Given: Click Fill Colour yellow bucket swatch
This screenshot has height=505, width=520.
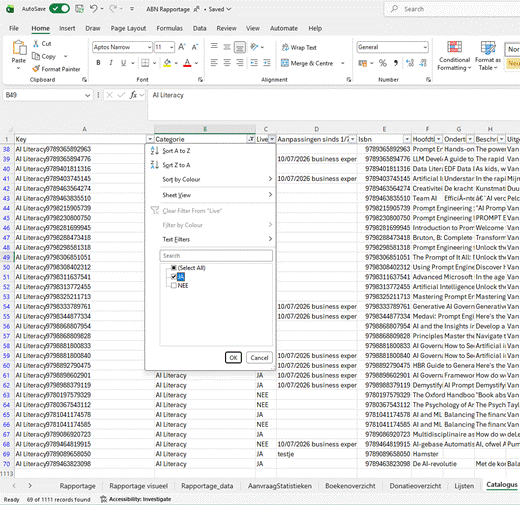Looking at the screenshot, I should click(167, 63).
